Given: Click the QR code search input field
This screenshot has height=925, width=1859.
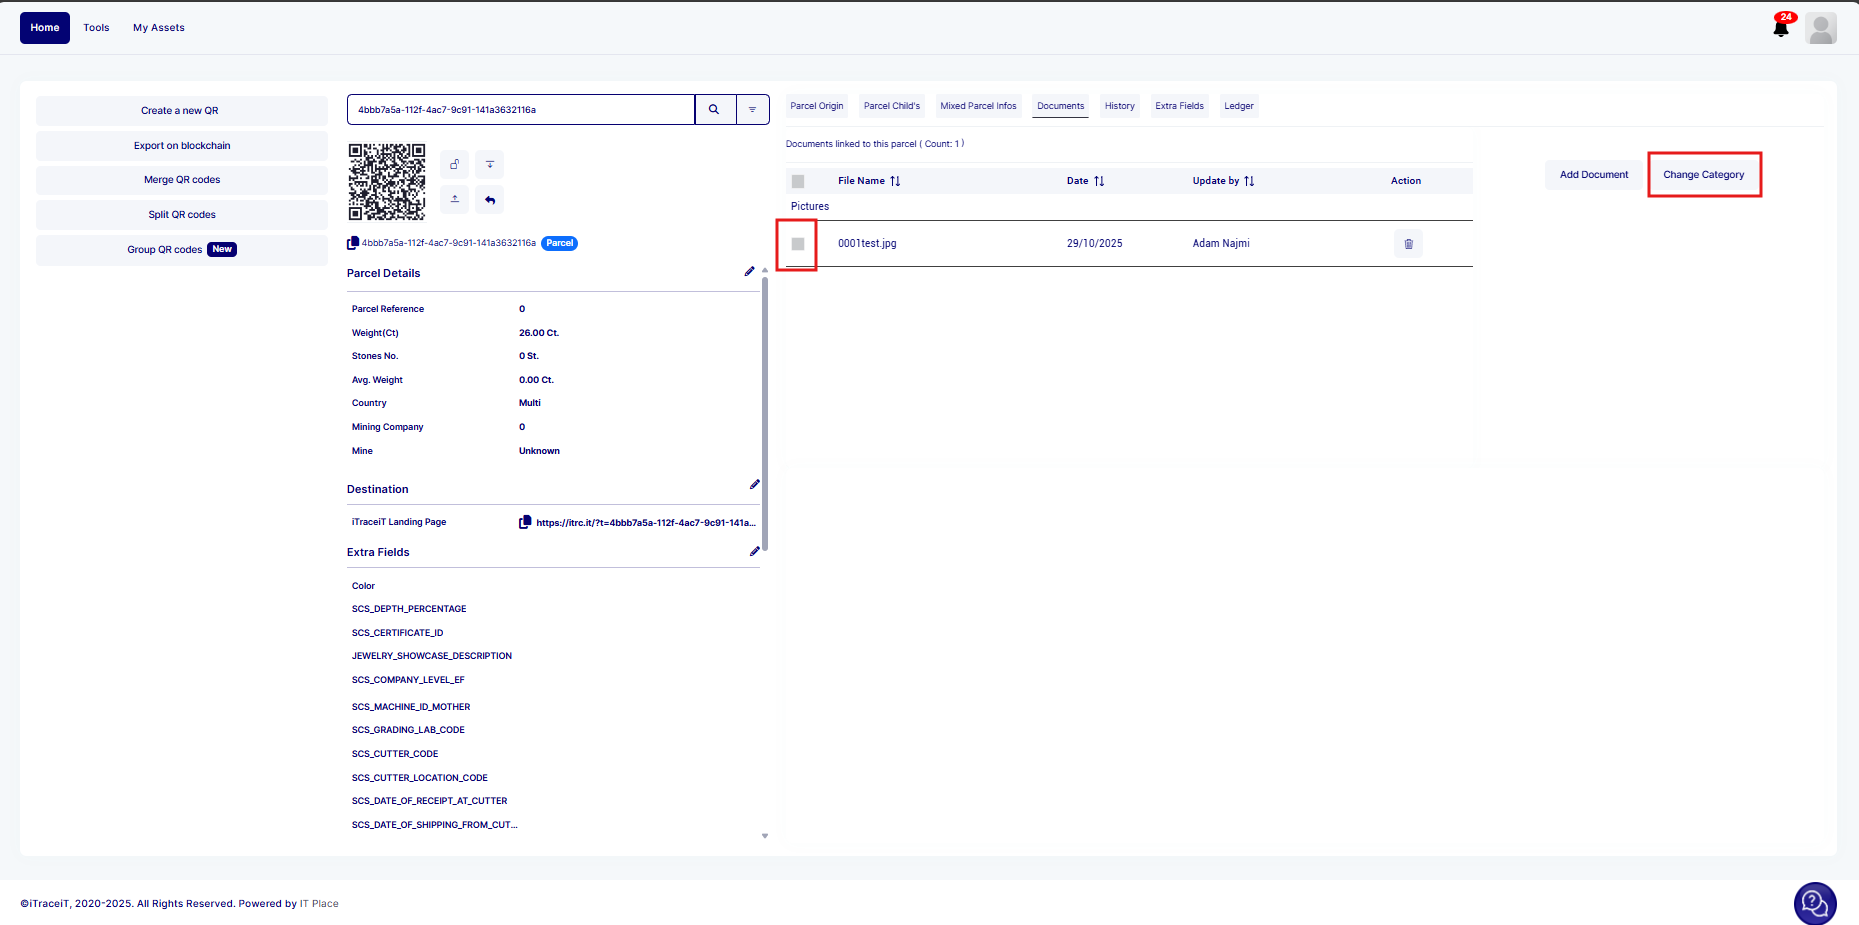Looking at the screenshot, I should (520, 110).
